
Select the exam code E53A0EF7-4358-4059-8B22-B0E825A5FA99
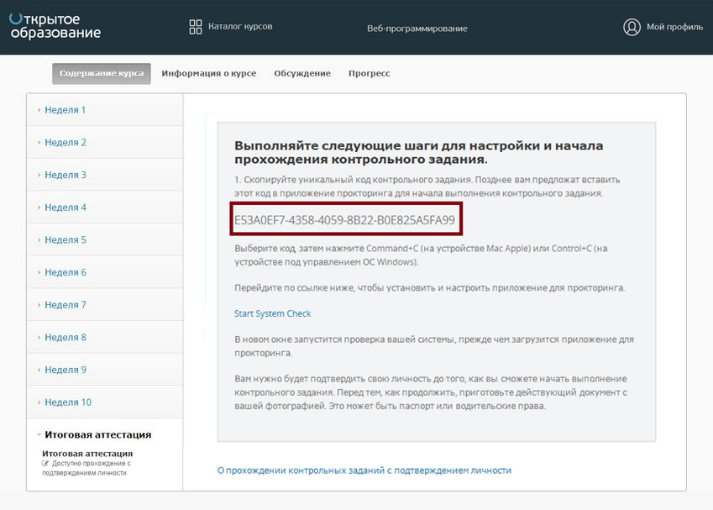345,220
